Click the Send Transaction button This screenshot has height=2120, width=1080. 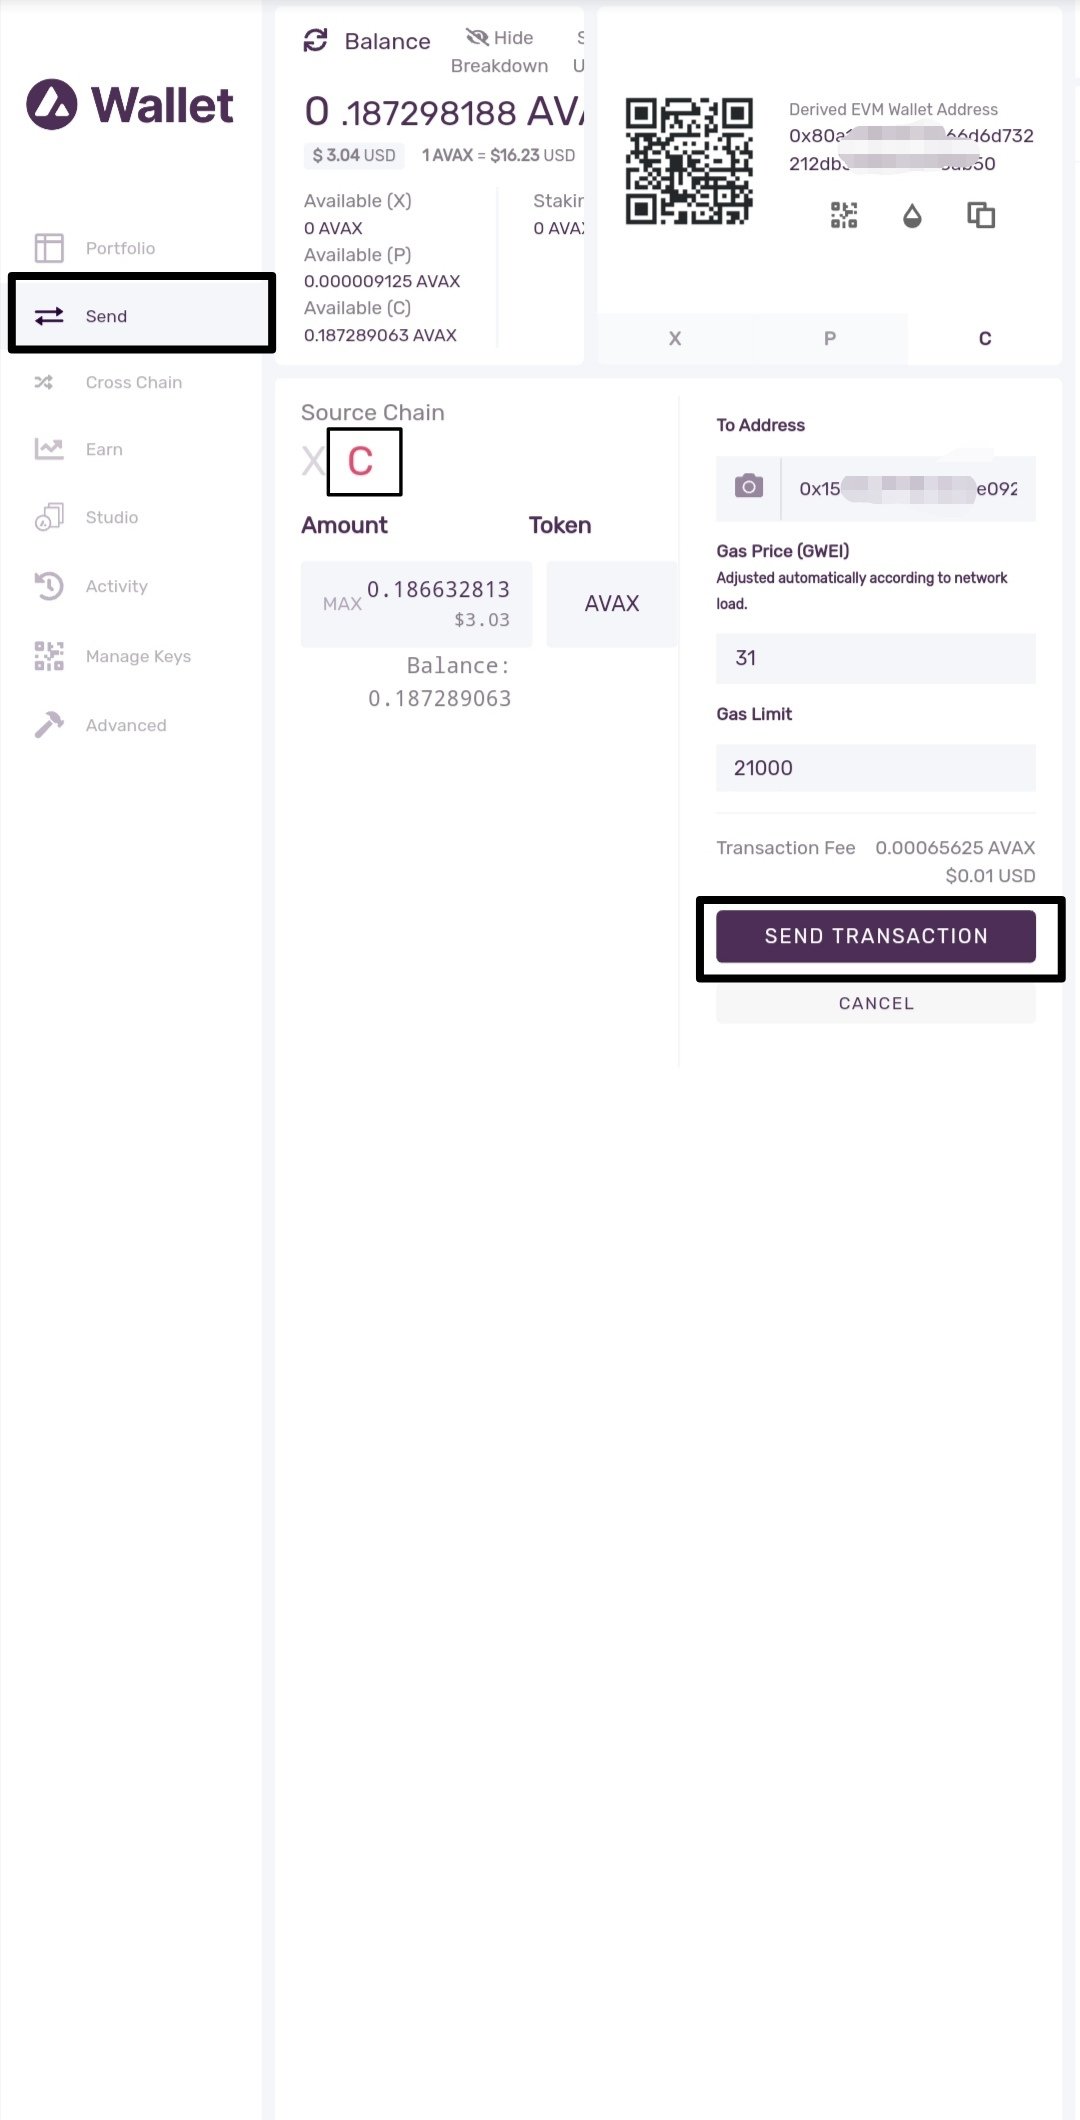click(875, 936)
